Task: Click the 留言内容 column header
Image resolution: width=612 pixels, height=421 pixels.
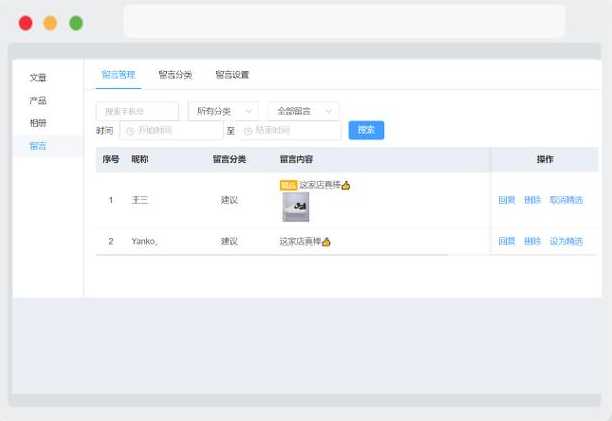Action: tap(296, 159)
